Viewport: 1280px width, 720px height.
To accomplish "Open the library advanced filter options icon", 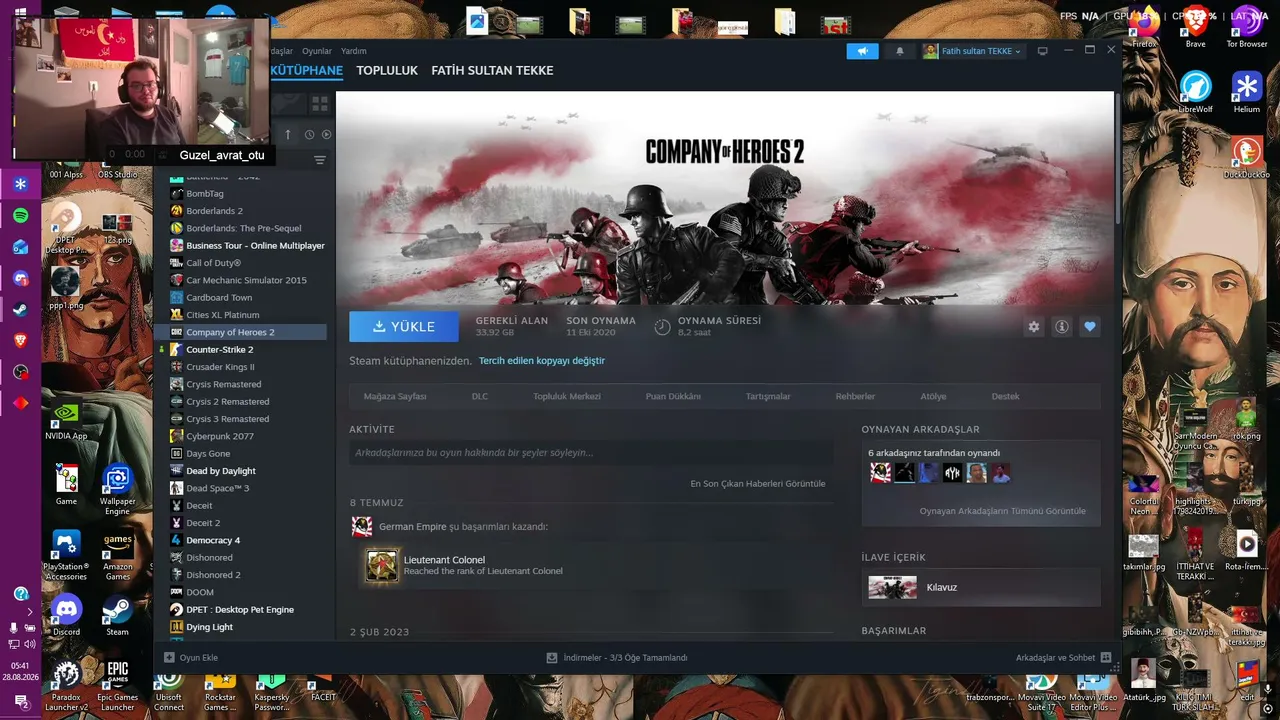I will 320,160.
